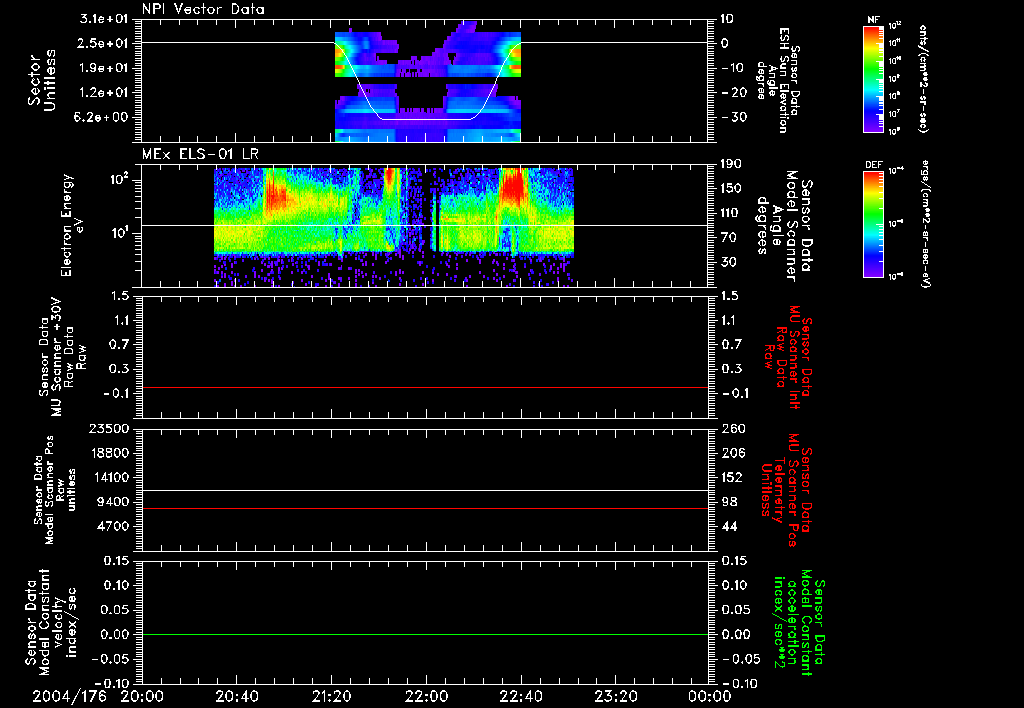Click the 'ESH Sun Elevation Angle degree' axis title
Screen dimensions: 1024x708
coord(779,80)
